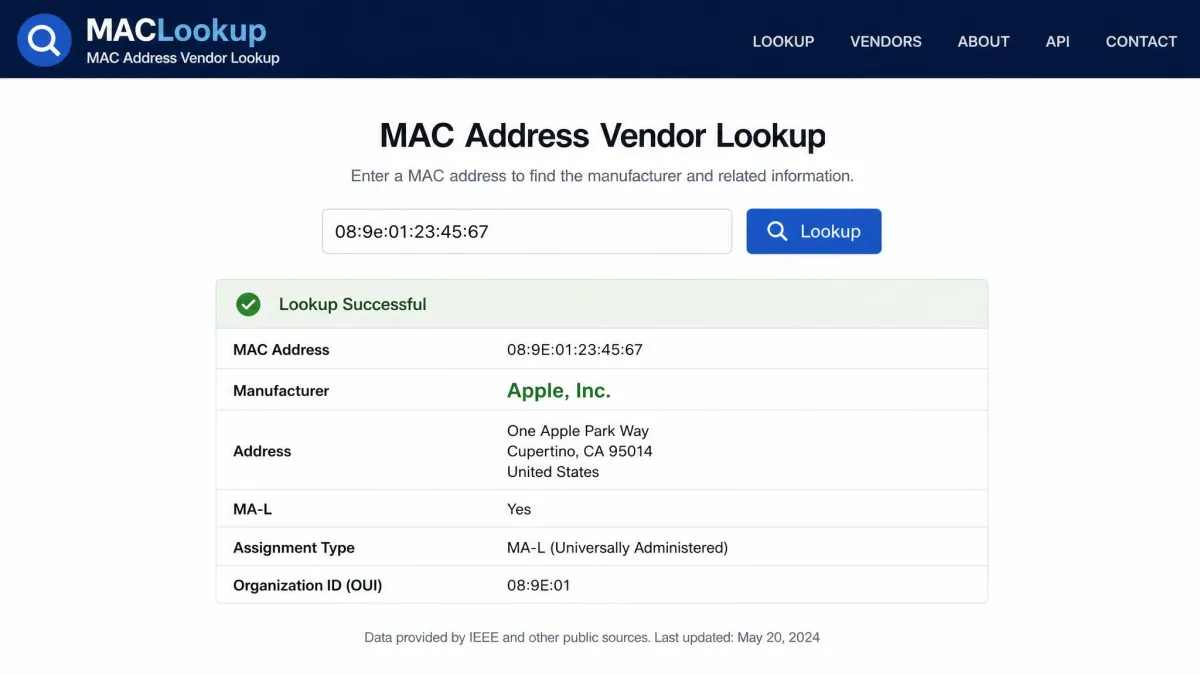Click the 'One Apple Park Way' address line
The height and width of the screenshot is (675, 1200).
pyautogui.click(x=578, y=431)
